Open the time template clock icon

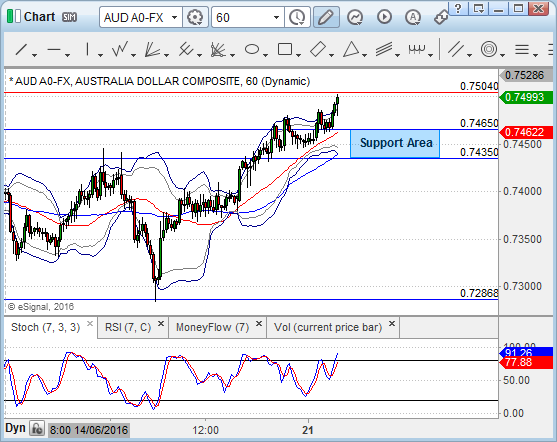(x=297, y=17)
